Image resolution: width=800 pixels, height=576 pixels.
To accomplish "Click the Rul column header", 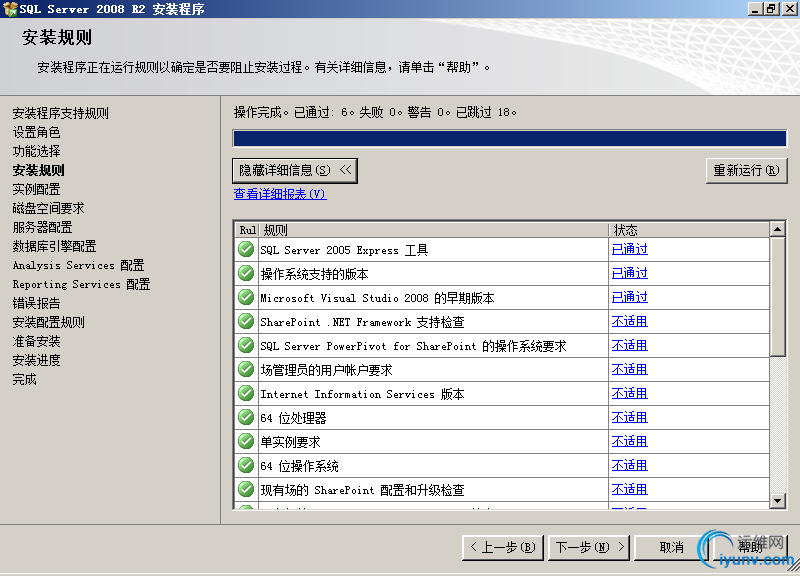I will coord(247,230).
